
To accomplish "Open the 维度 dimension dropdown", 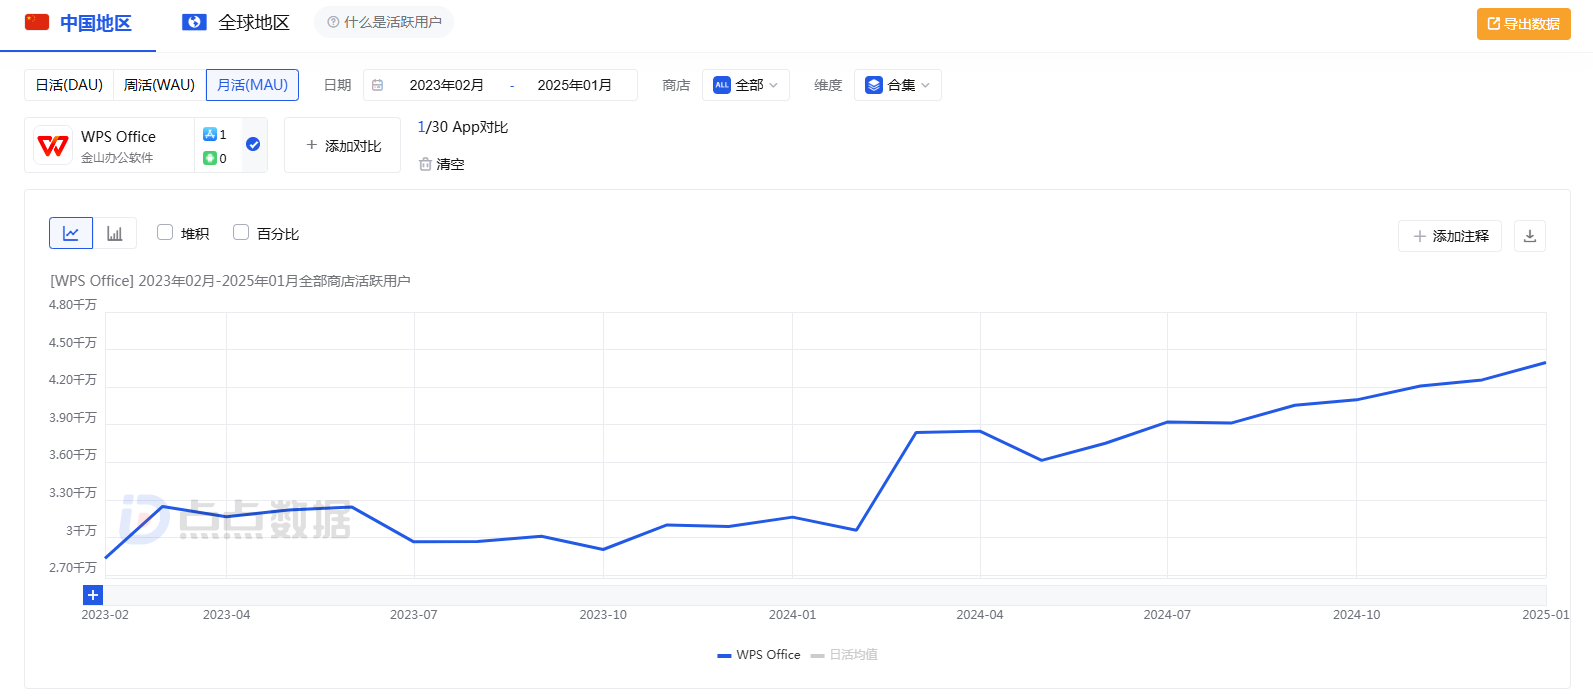I will point(897,86).
